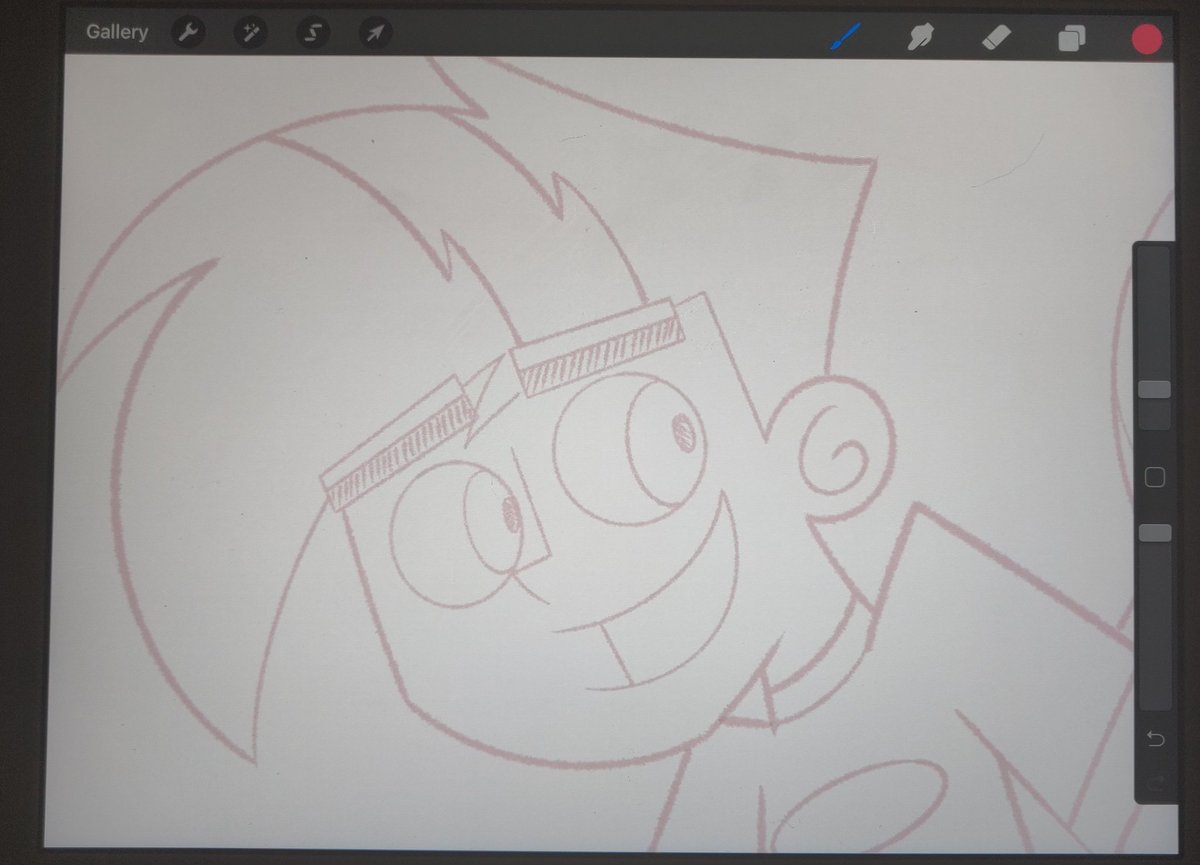Select the Eraser tool
Viewport: 1200px width, 865px height.
click(997, 38)
